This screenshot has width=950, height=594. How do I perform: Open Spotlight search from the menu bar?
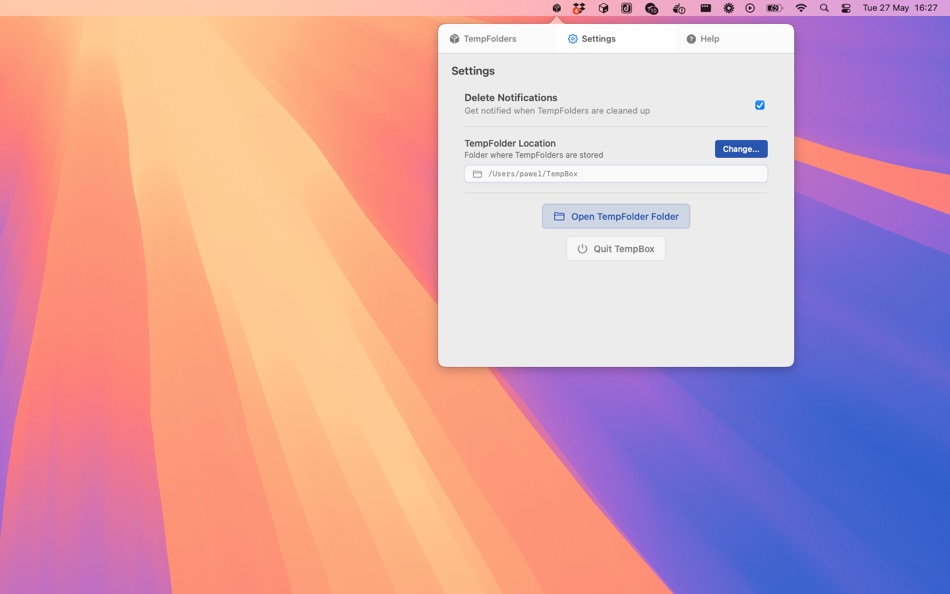click(824, 7)
